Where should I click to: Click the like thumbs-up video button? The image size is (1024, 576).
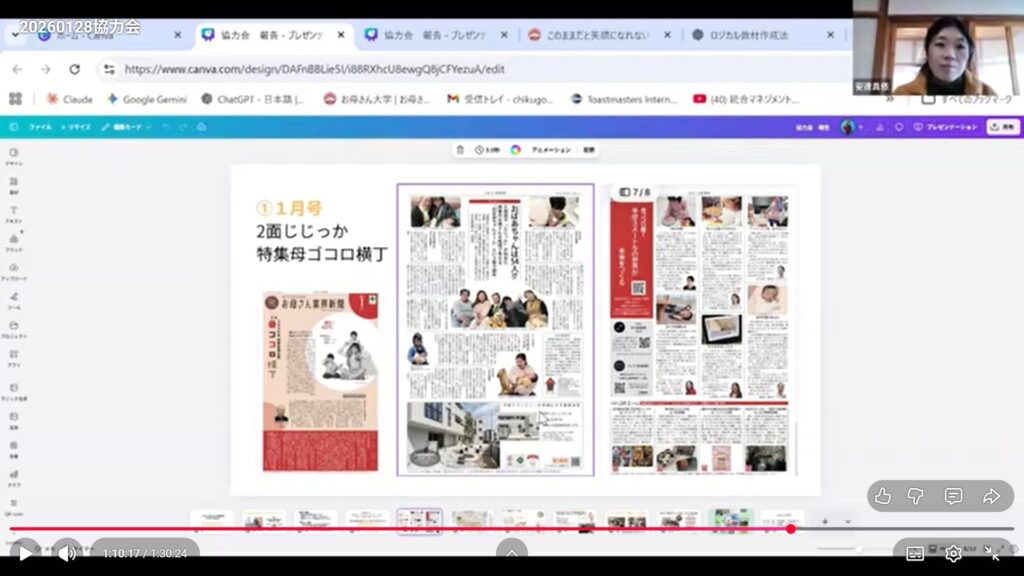click(883, 496)
